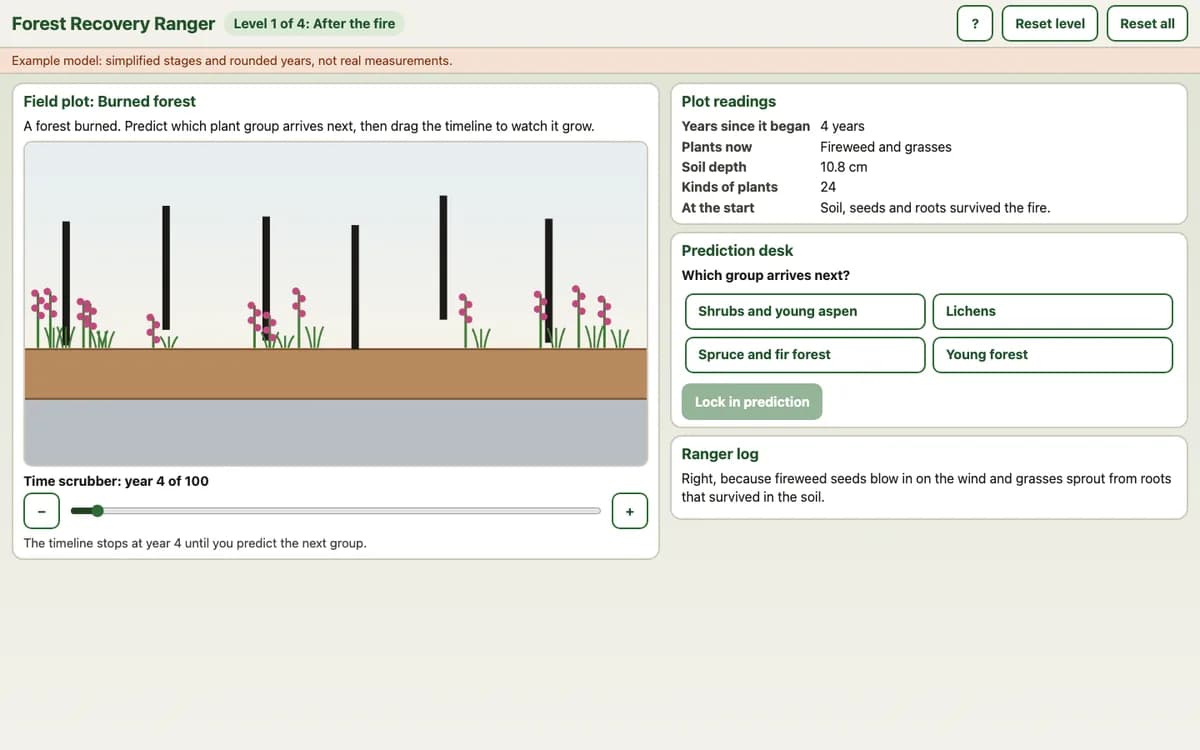The image size is (1200, 750).
Task: Click the plus step-forward timeline button
Action: tap(630, 511)
